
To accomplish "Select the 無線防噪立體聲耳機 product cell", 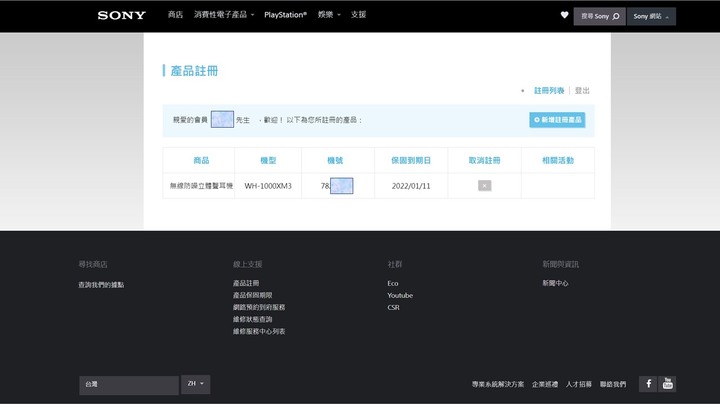I will tap(201, 186).
